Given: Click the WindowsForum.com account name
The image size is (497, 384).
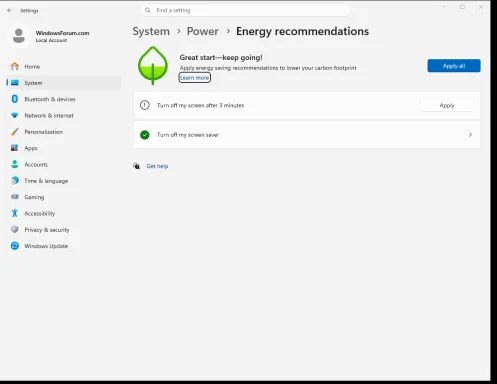Looking at the screenshot, I should tap(62, 33).
